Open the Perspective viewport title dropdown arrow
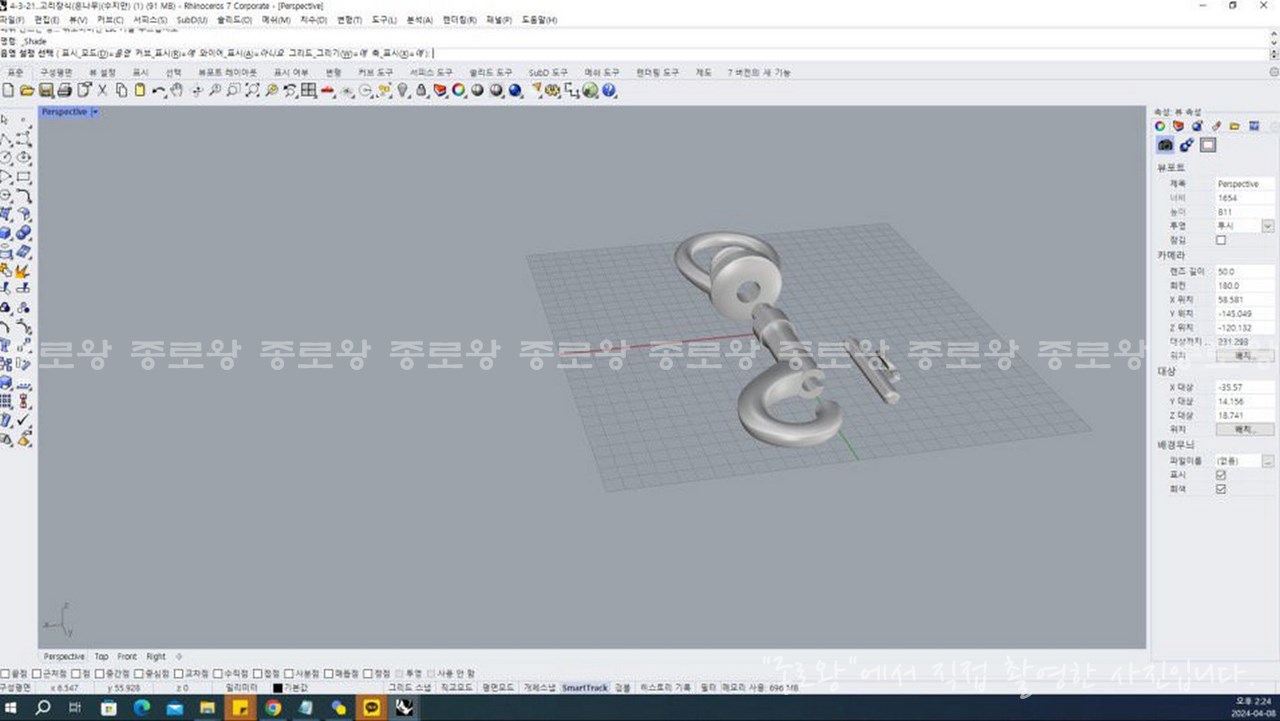Screen dimensions: 1280x721 click(95, 112)
